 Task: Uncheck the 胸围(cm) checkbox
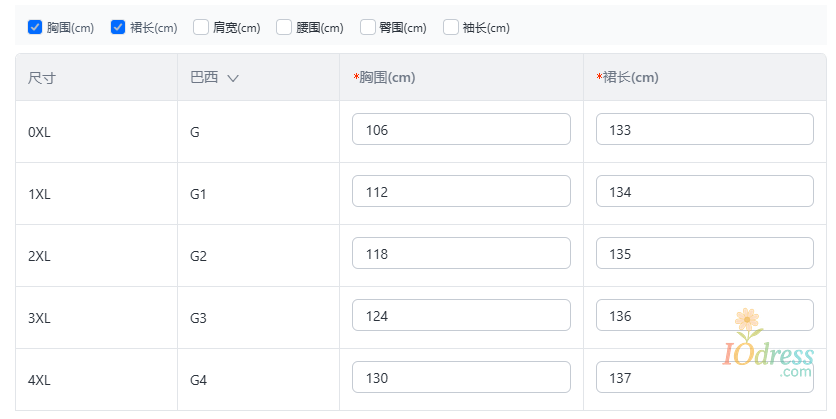pos(35,27)
